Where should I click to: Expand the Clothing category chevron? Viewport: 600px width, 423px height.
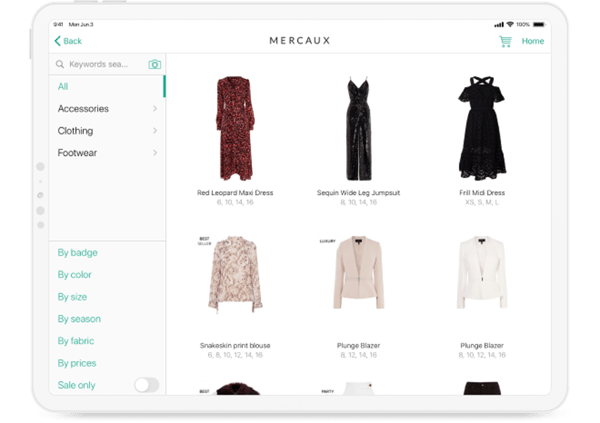155,131
